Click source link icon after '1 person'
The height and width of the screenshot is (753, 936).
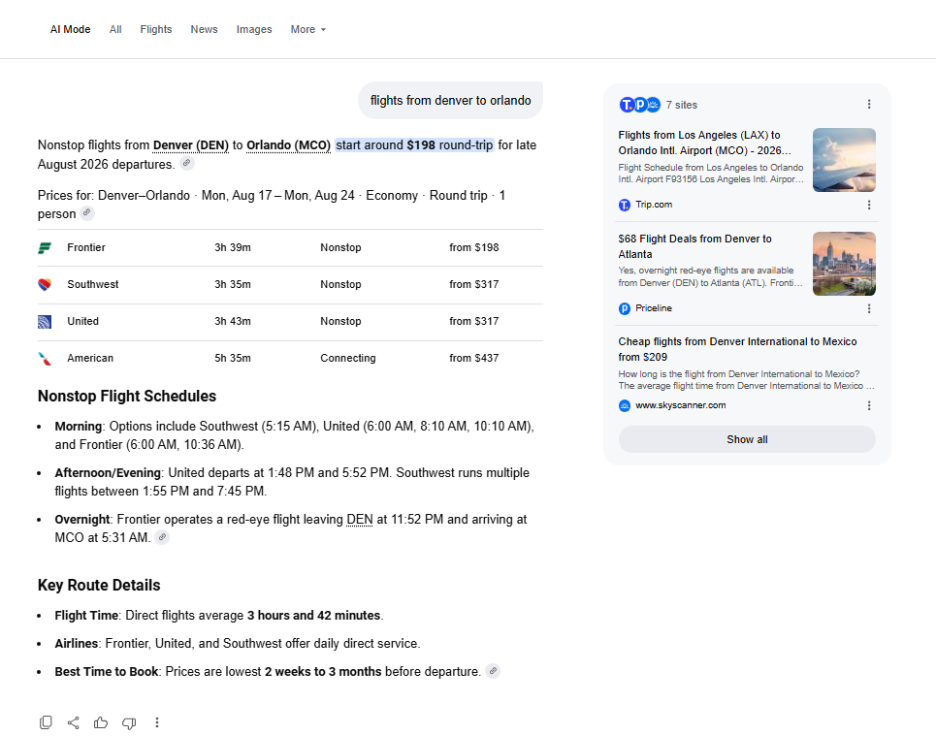coord(87,213)
